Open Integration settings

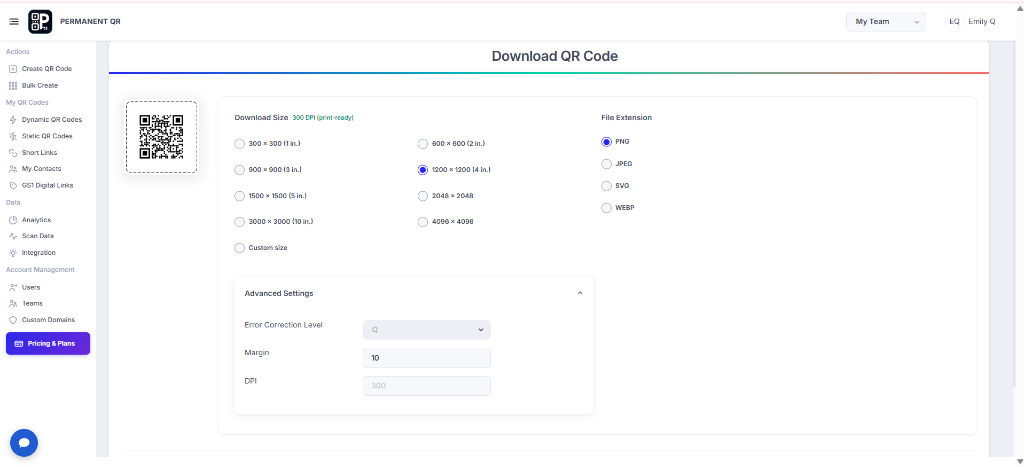(x=39, y=253)
